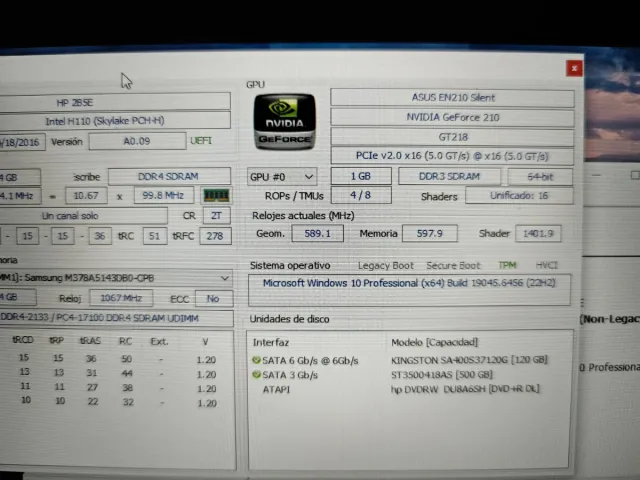The height and width of the screenshot is (480, 640).
Task: Click the 1 GB video memory field
Action: (361, 176)
